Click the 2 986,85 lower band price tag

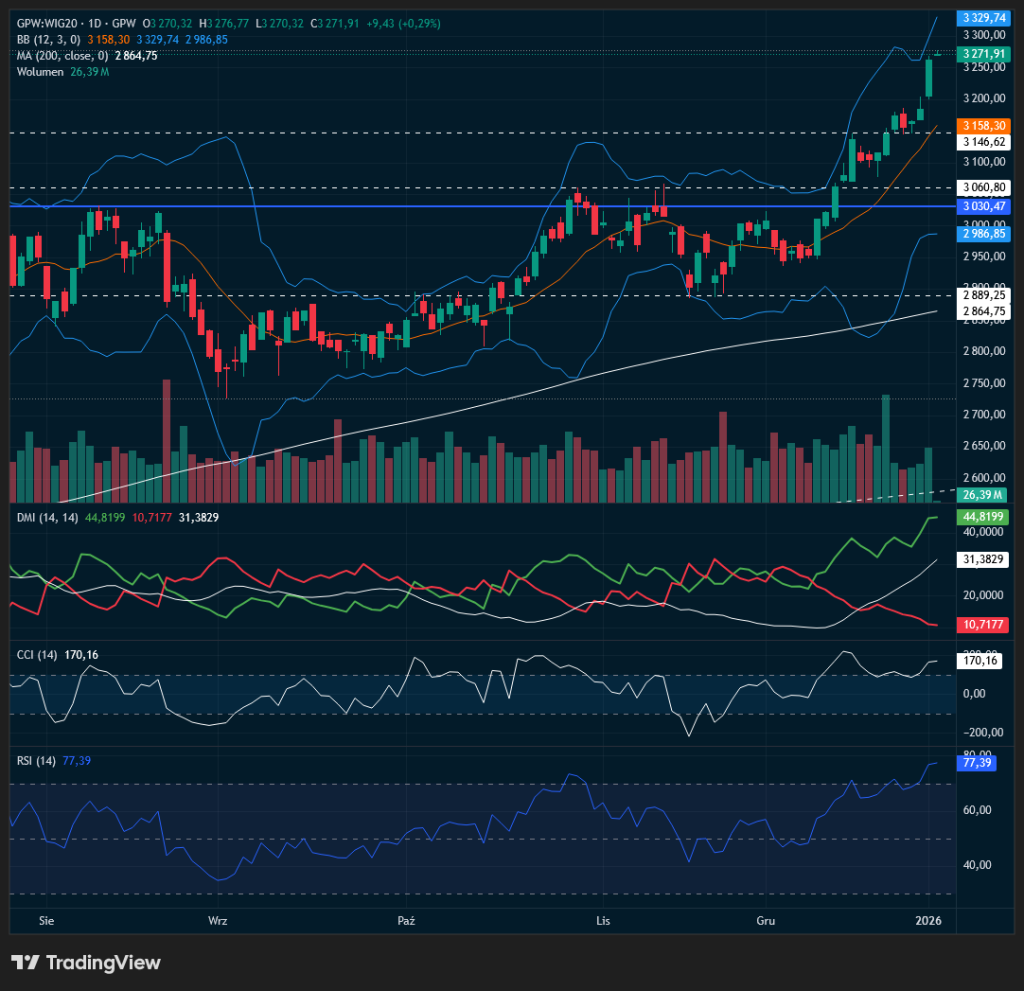983,233
